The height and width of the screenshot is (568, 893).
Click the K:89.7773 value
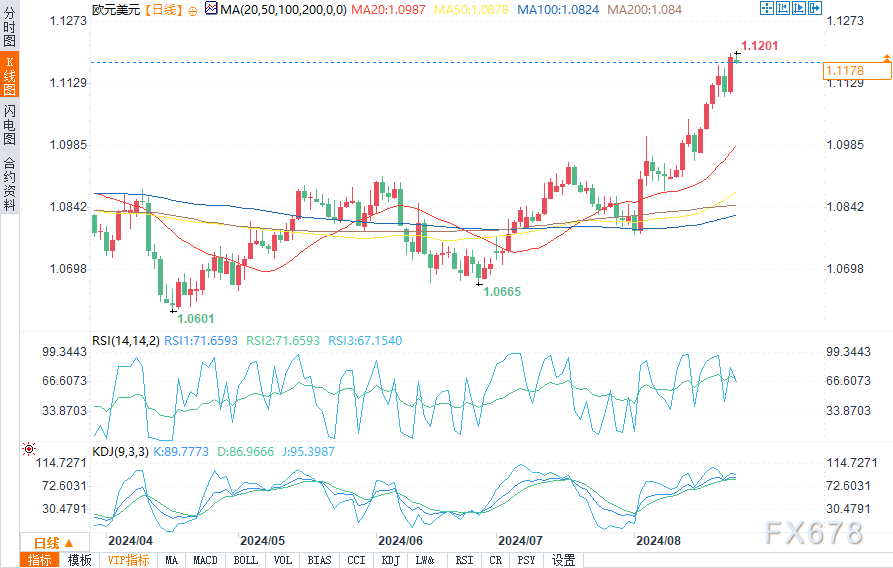tap(181, 452)
